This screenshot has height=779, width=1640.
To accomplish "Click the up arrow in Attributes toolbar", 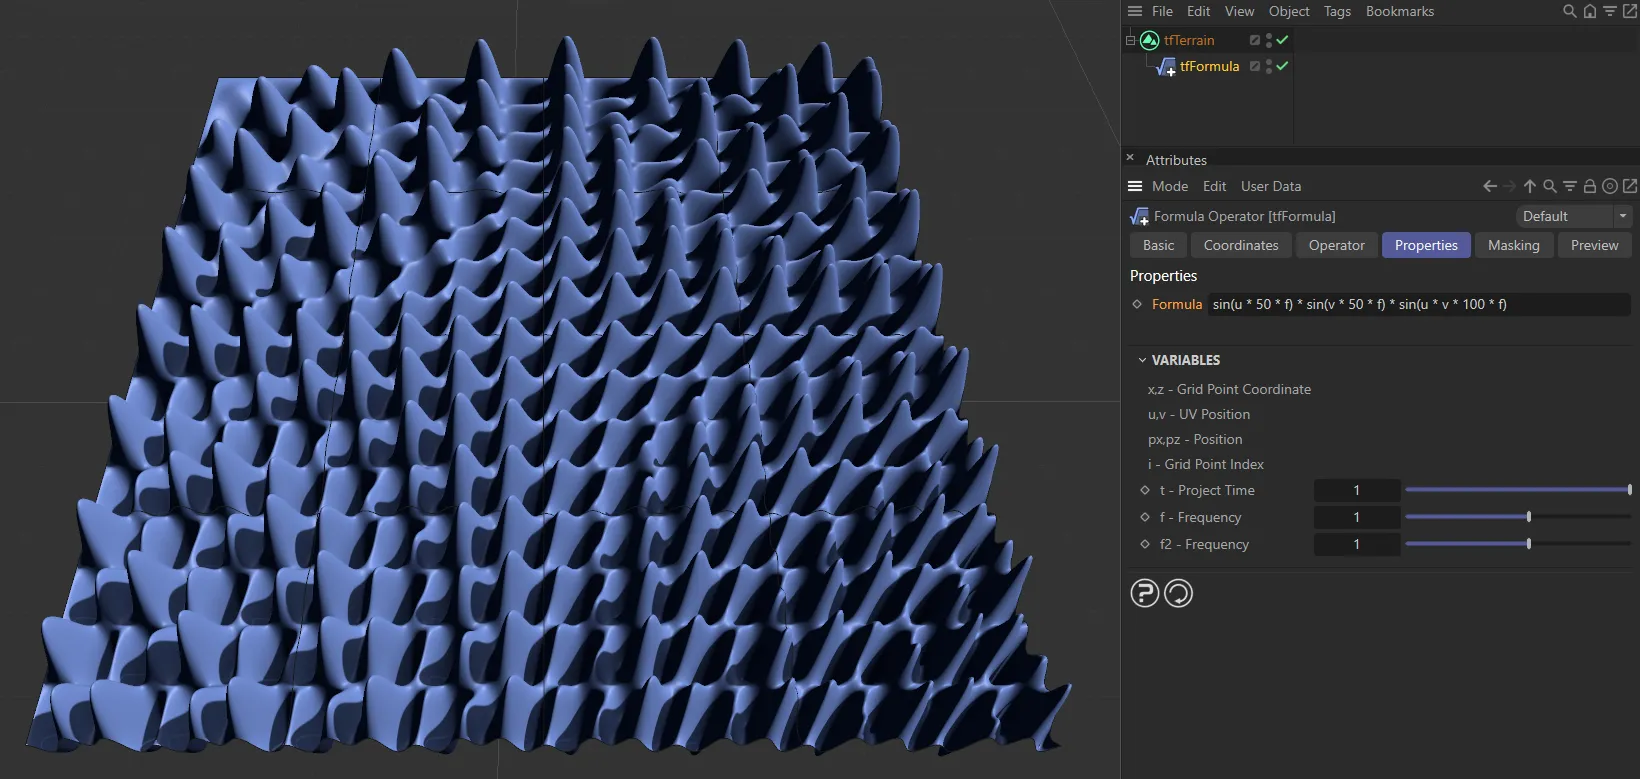I will coord(1529,186).
